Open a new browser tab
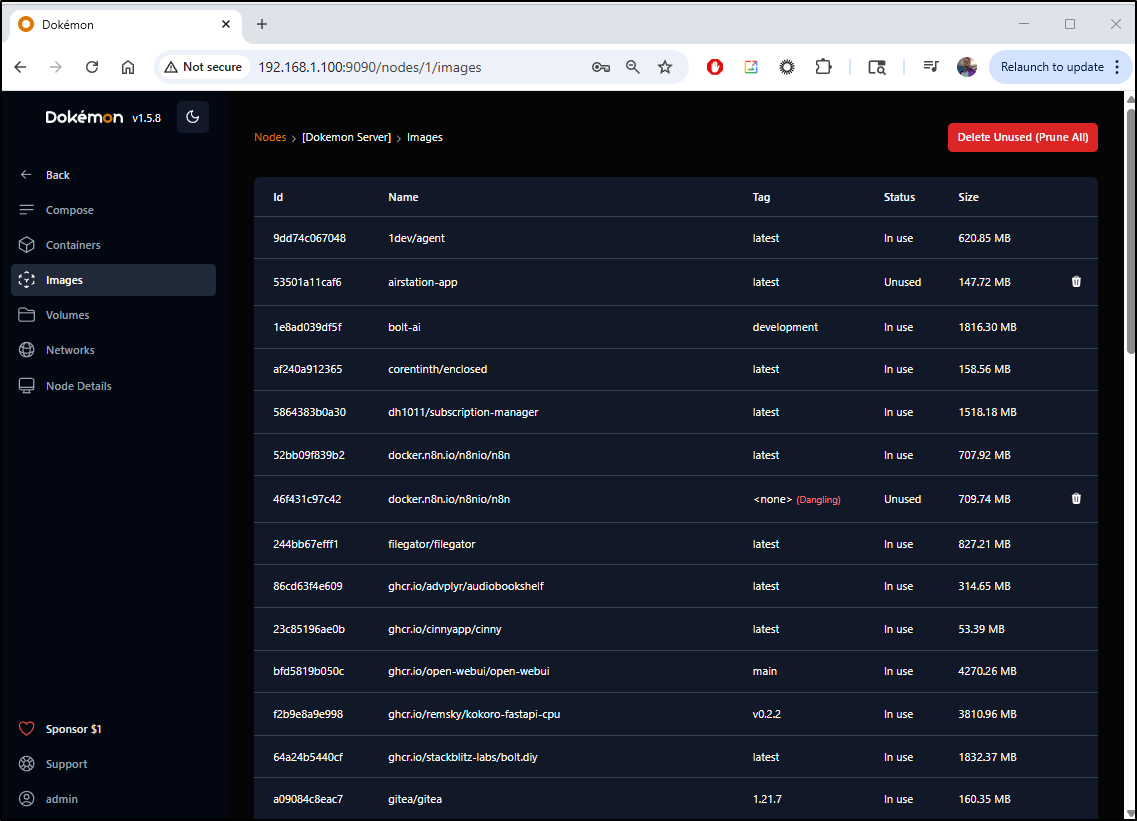The height and width of the screenshot is (821, 1137). [x=262, y=24]
